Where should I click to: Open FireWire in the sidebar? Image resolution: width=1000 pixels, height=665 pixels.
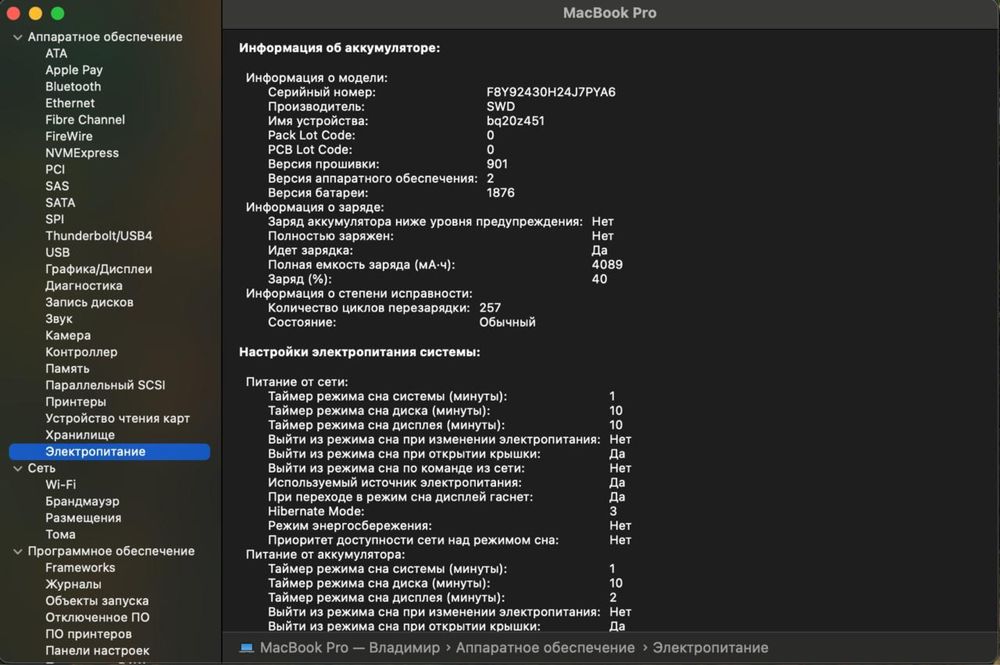(x=69, y=136)
